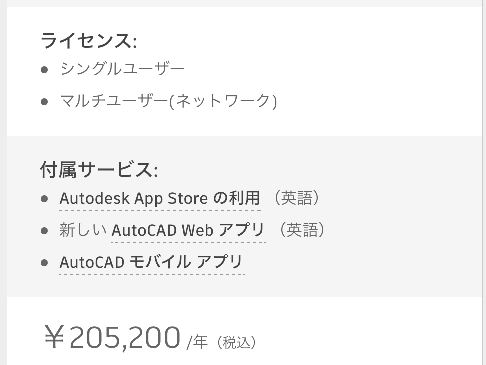Click the bullet beside 新しい AutoCAD Web
The height and width of the screenshot is (365, 486).
pyautogui.click(x=44, y=231)
